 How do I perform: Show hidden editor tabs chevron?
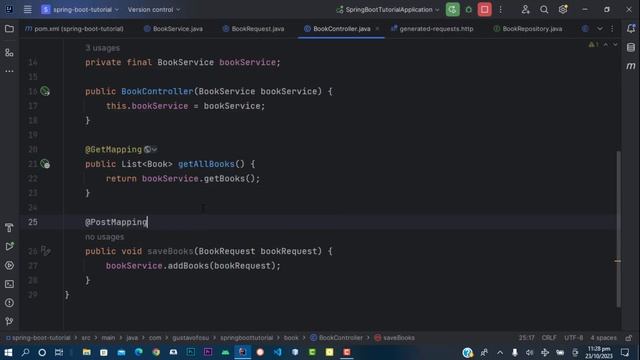click(x=600, y=29)
